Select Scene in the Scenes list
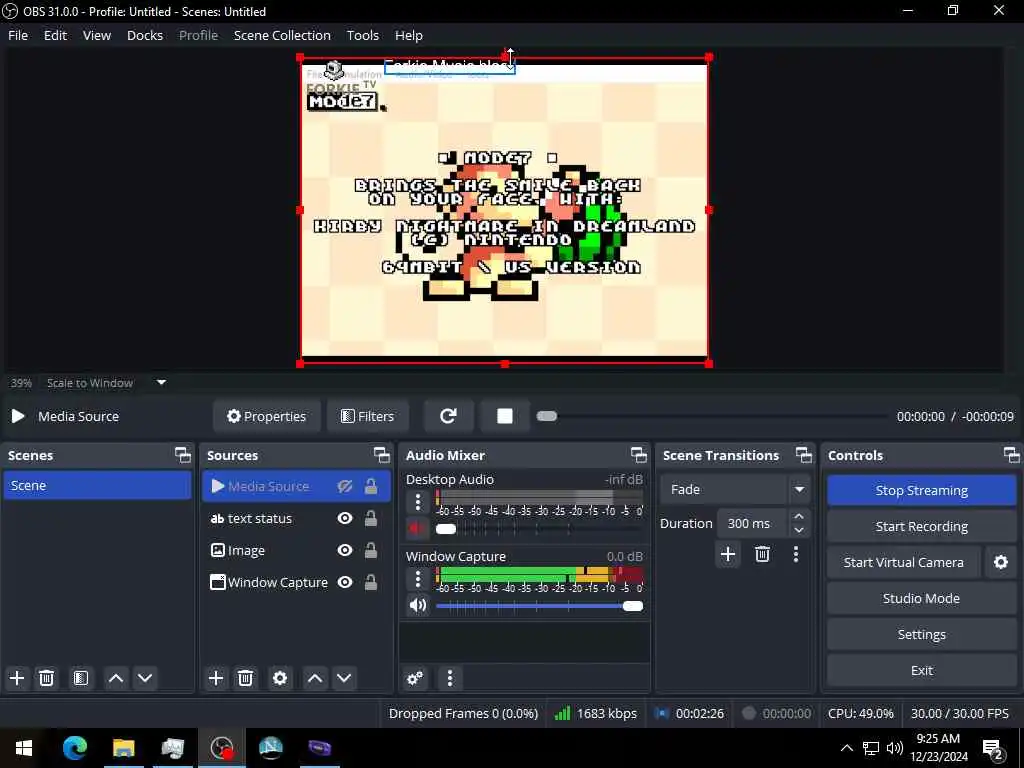The image size is (1024, 768). pos(97,485)
